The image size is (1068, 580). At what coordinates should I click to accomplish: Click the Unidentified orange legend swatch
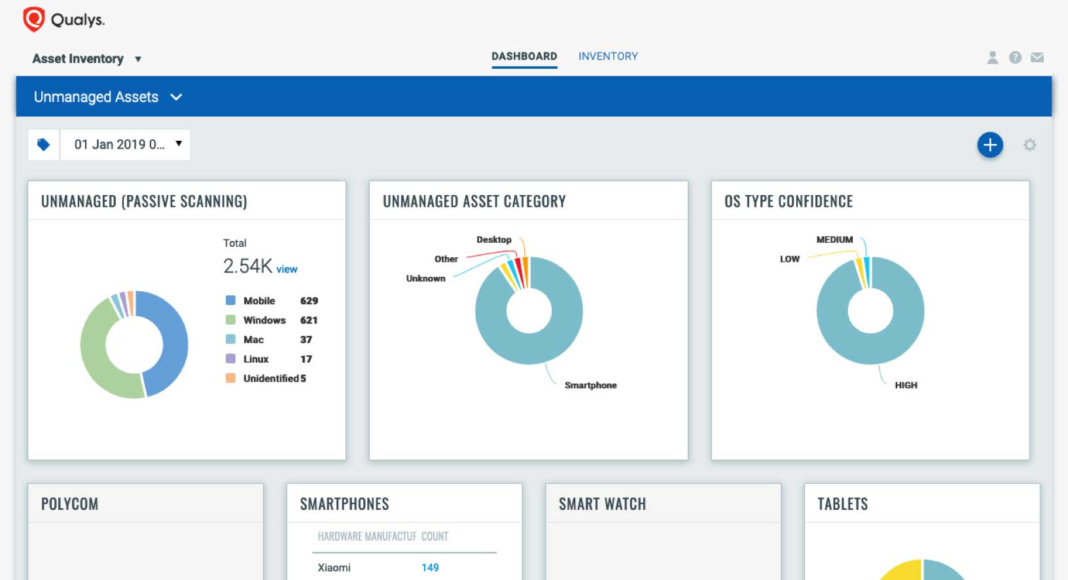coord(231,378)
